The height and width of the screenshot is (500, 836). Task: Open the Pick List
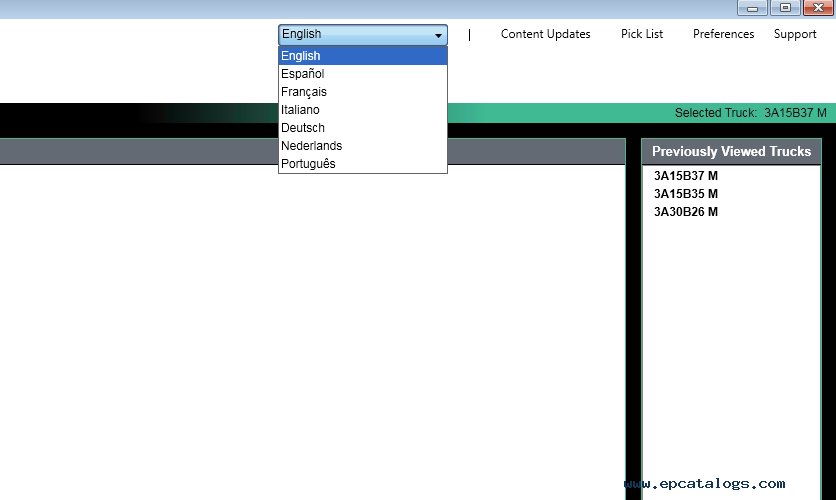tap(641, 34)
